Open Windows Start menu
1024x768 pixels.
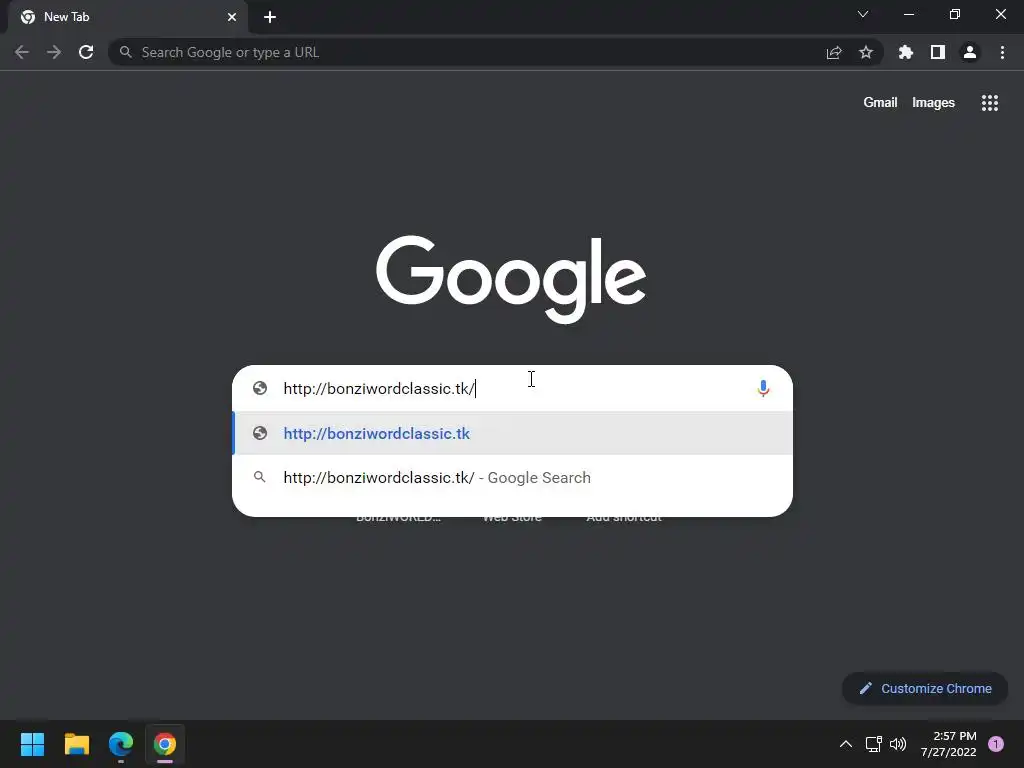point(32,744)
